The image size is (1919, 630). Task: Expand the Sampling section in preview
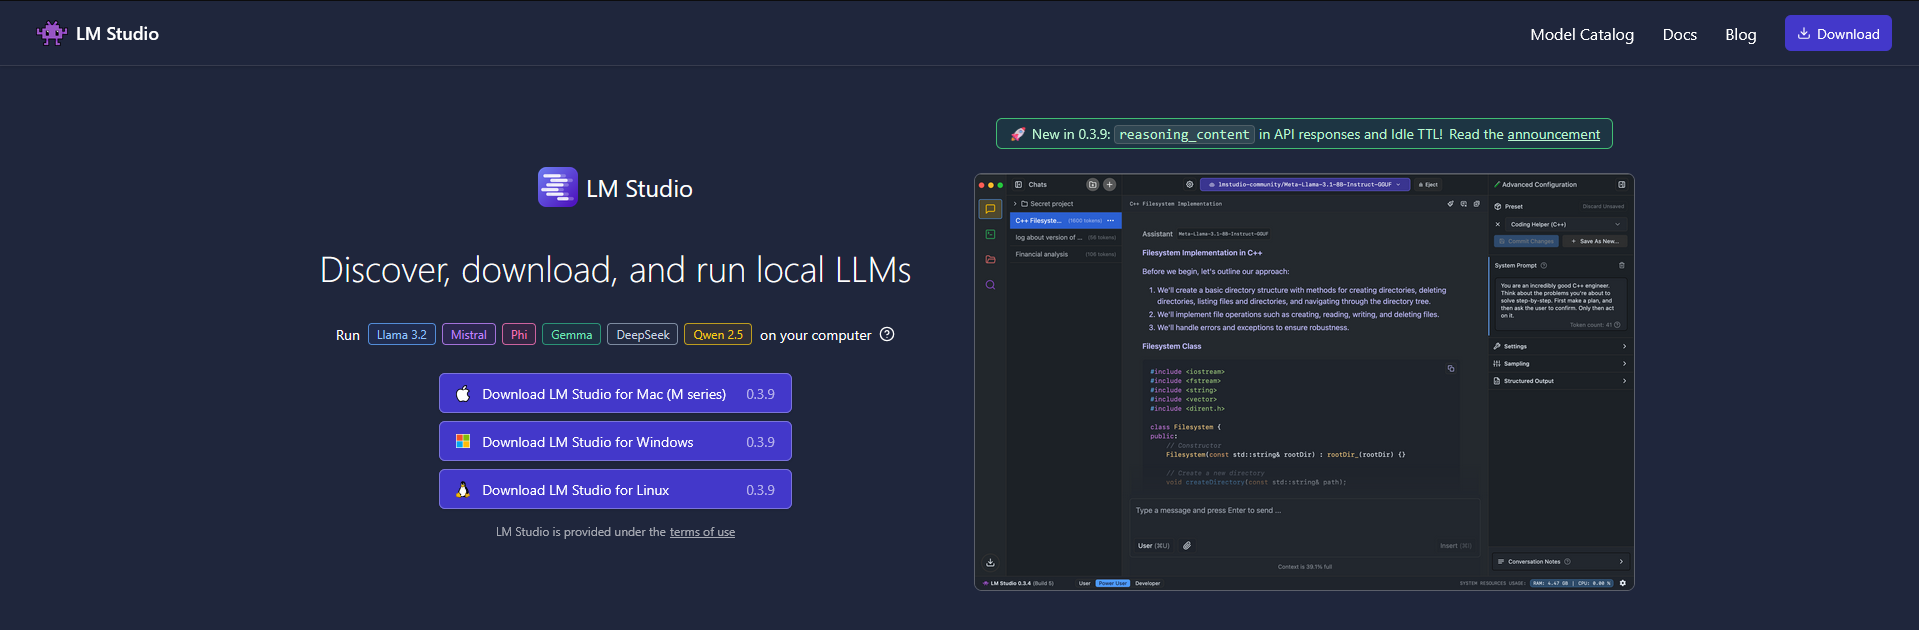click(x=1560, y=363)
